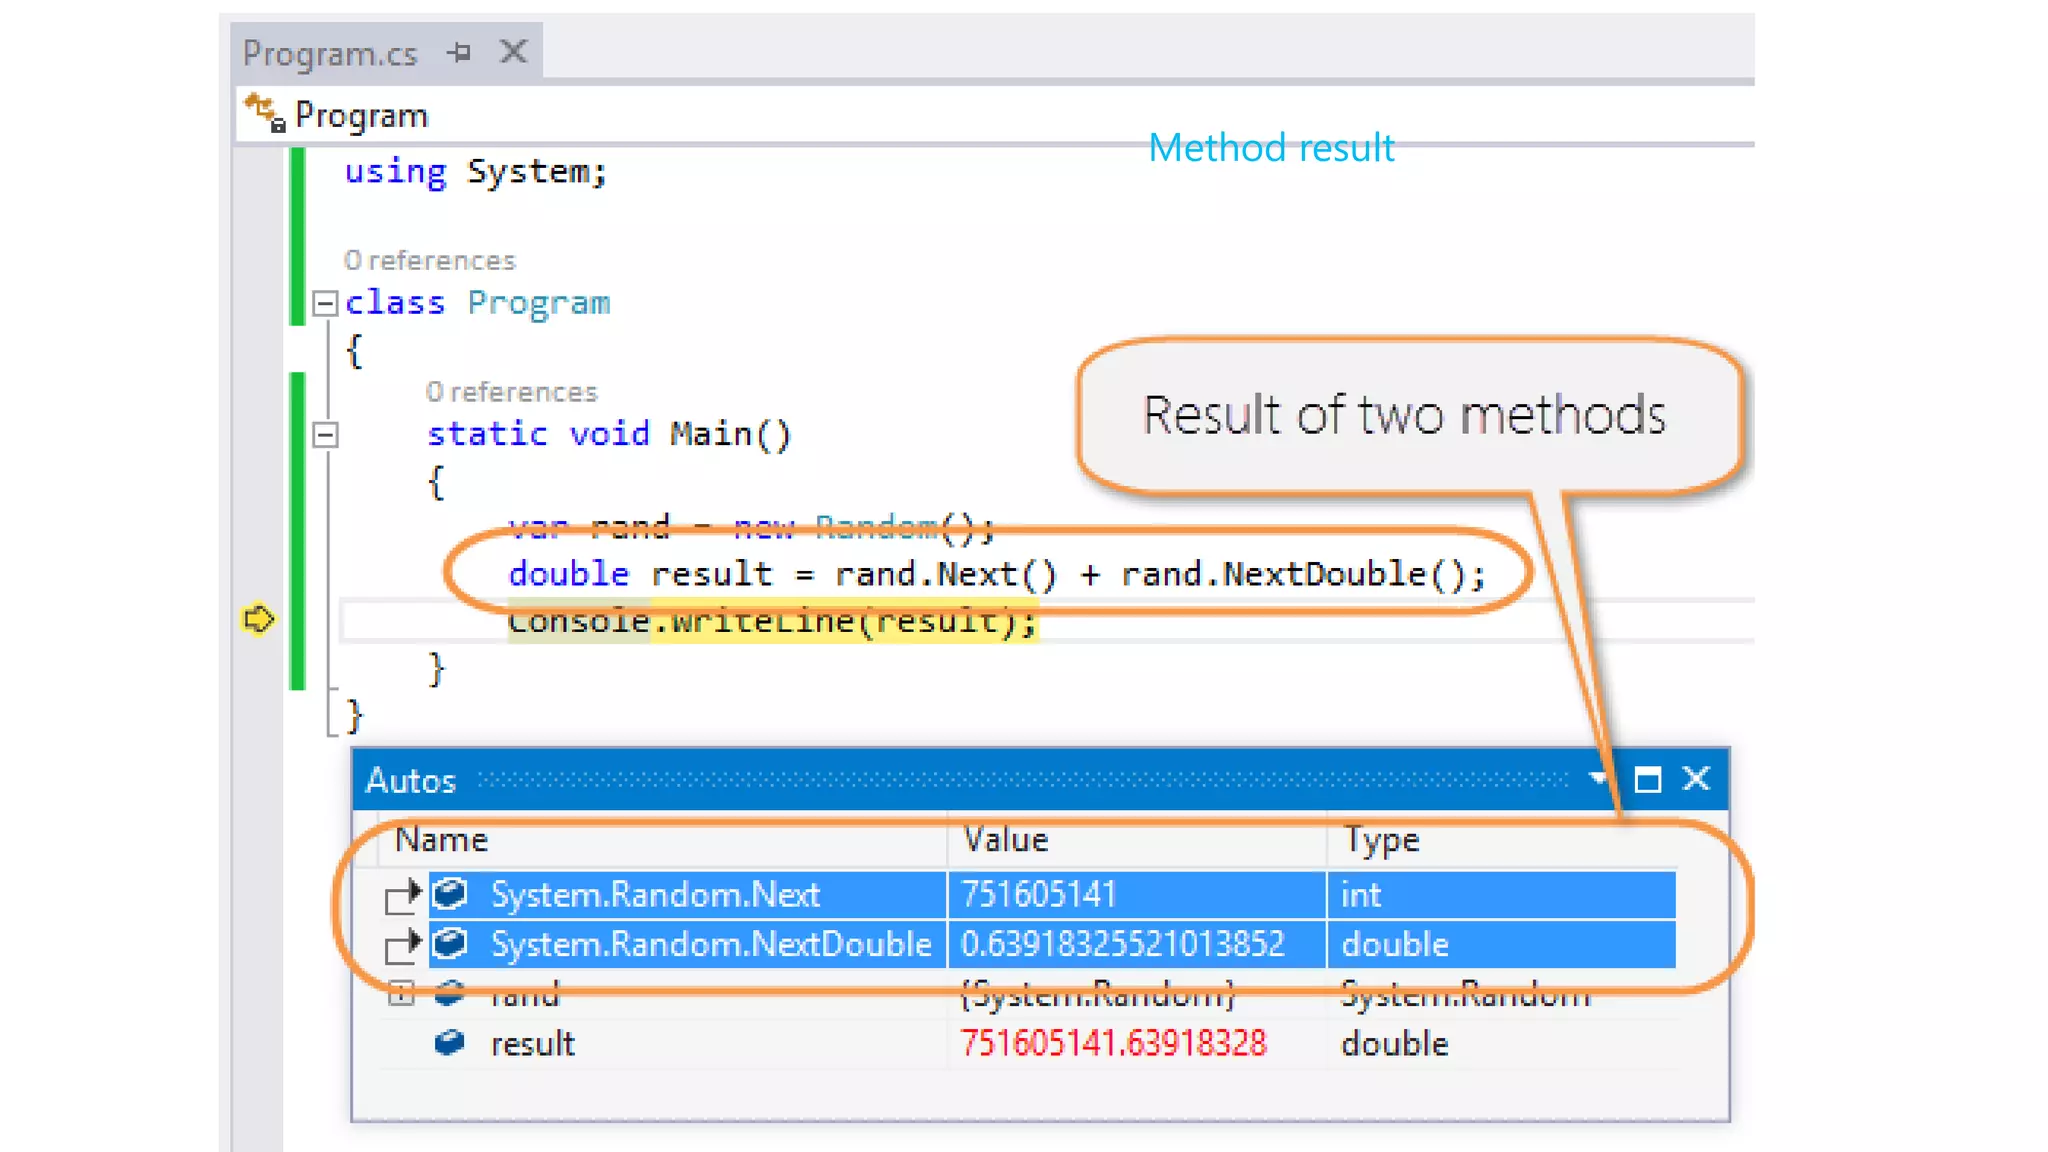Screen dimensions: 2048x1152
Task: Click the static void Main() declaration
Action: point(609,434)
